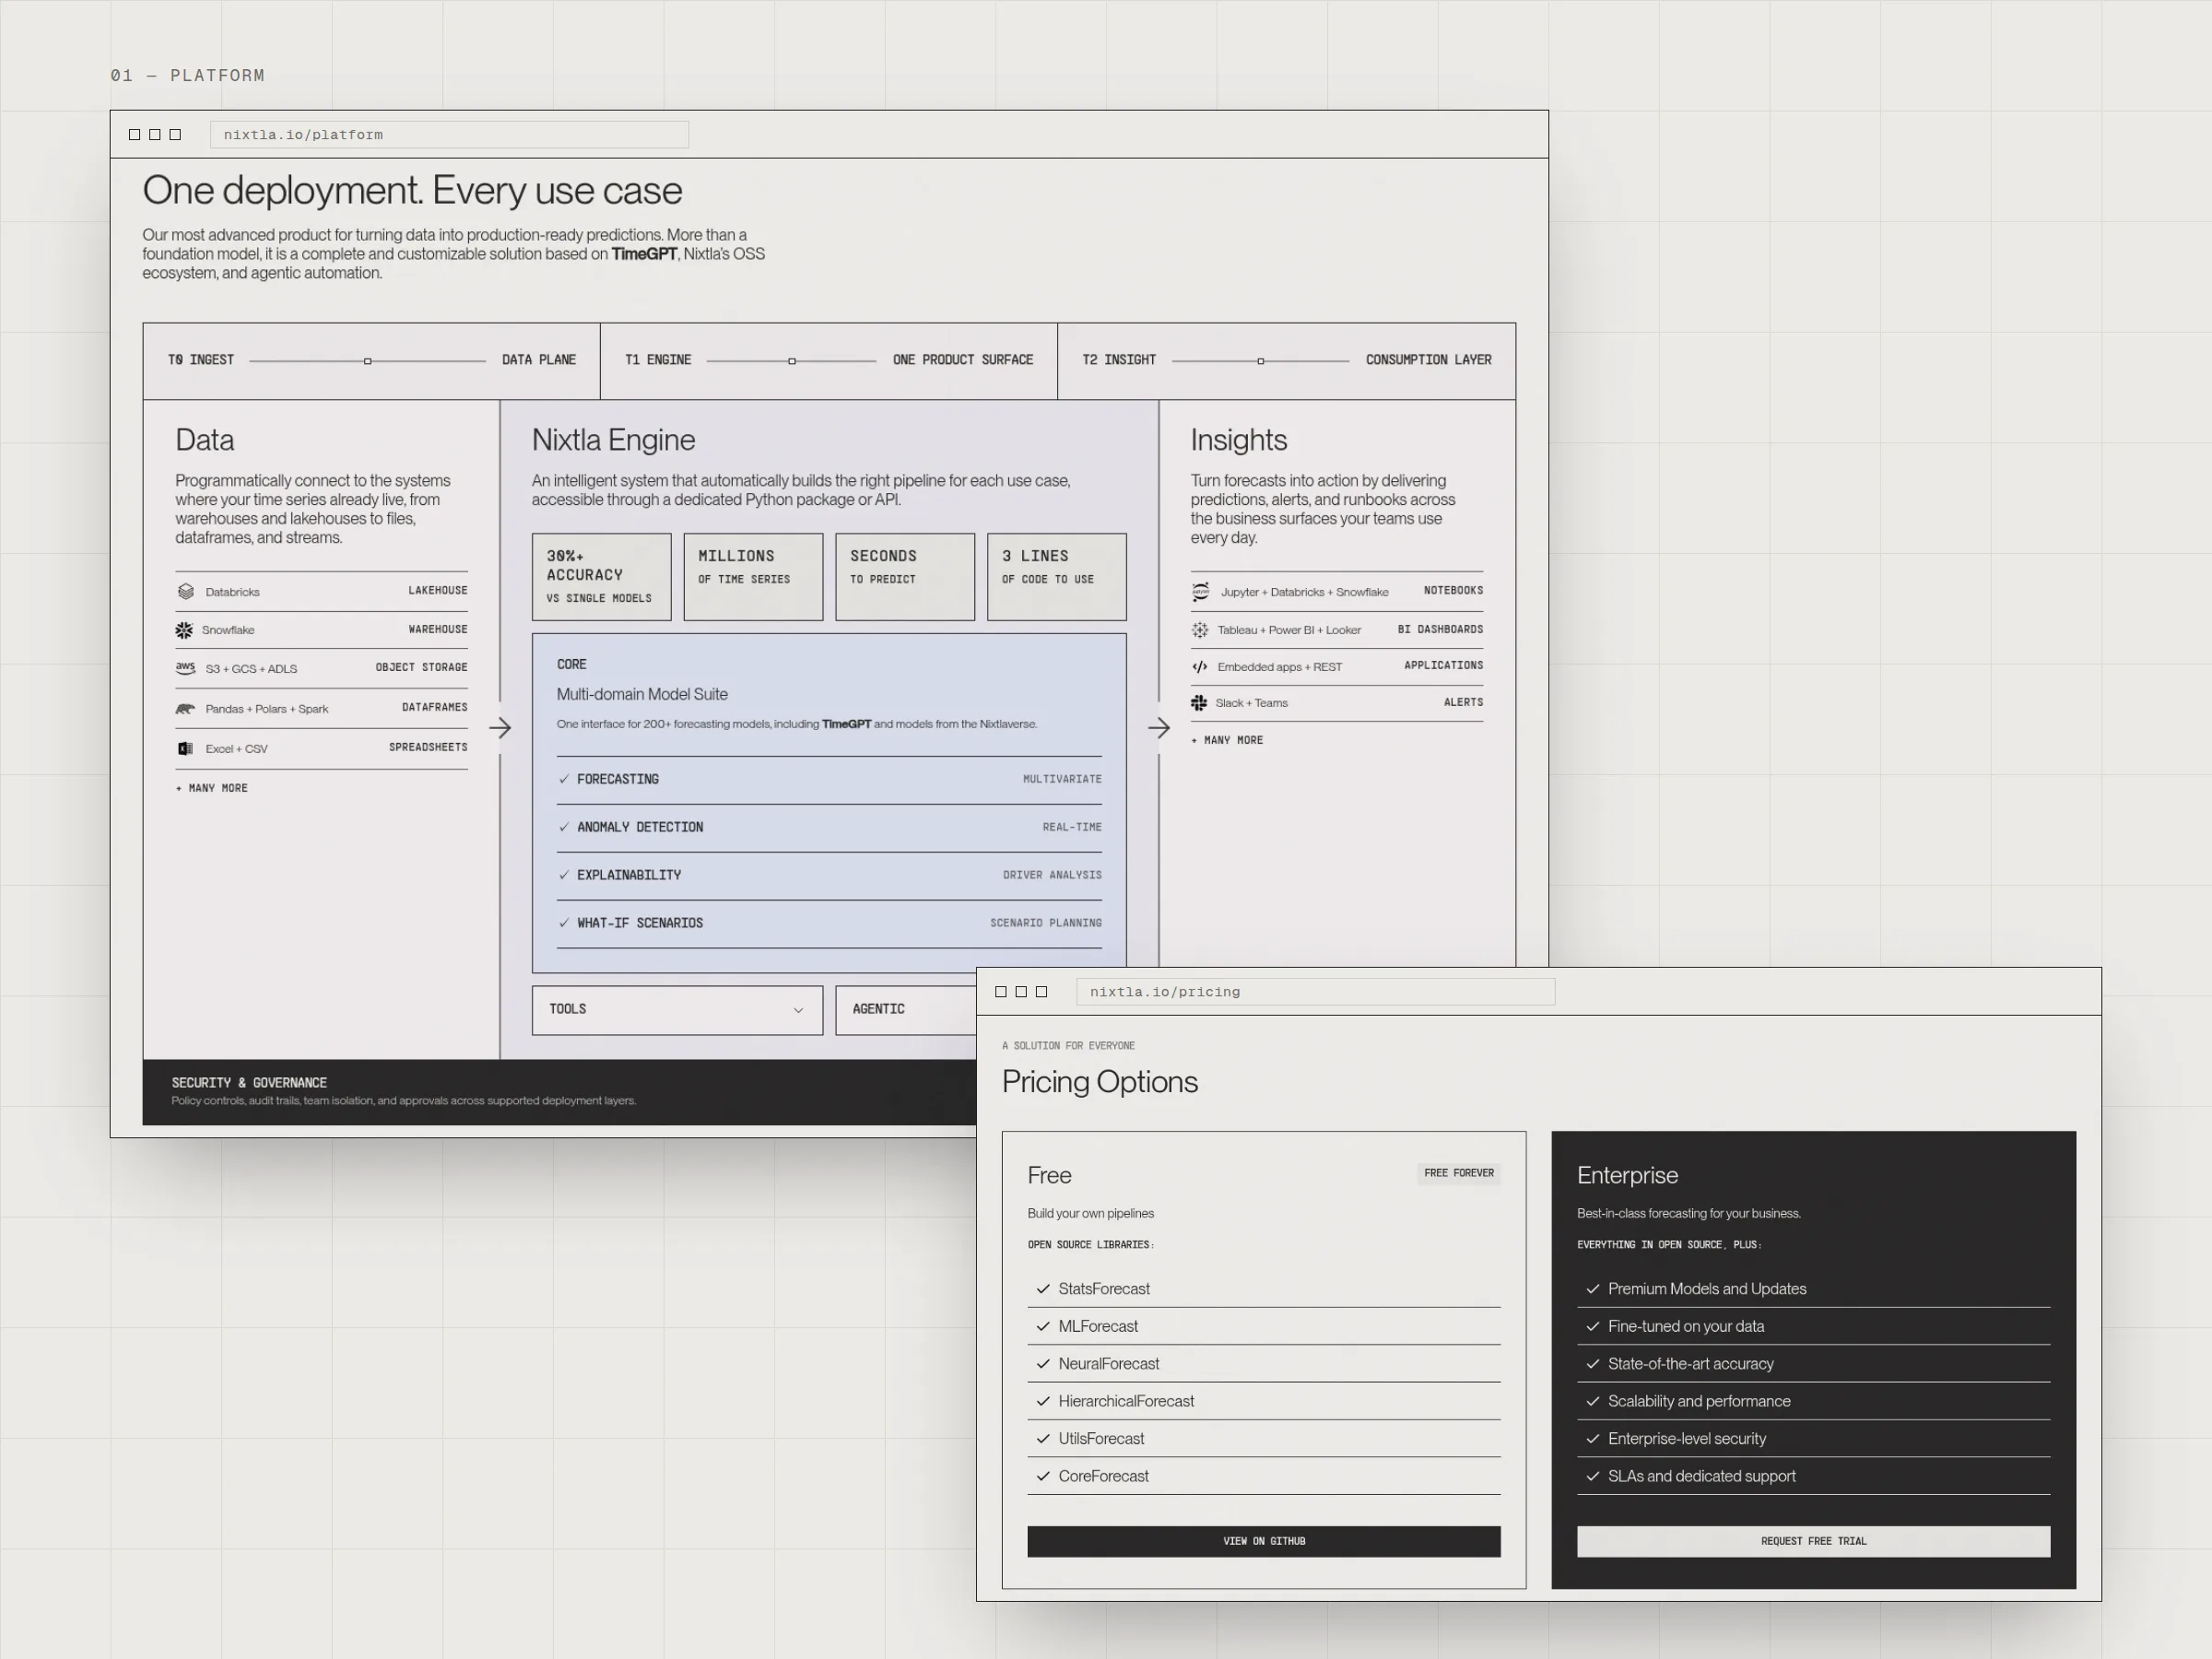The image size is (2212, 1659).
Task: Click the View on GitHub button
Action: point(1264,1541)
